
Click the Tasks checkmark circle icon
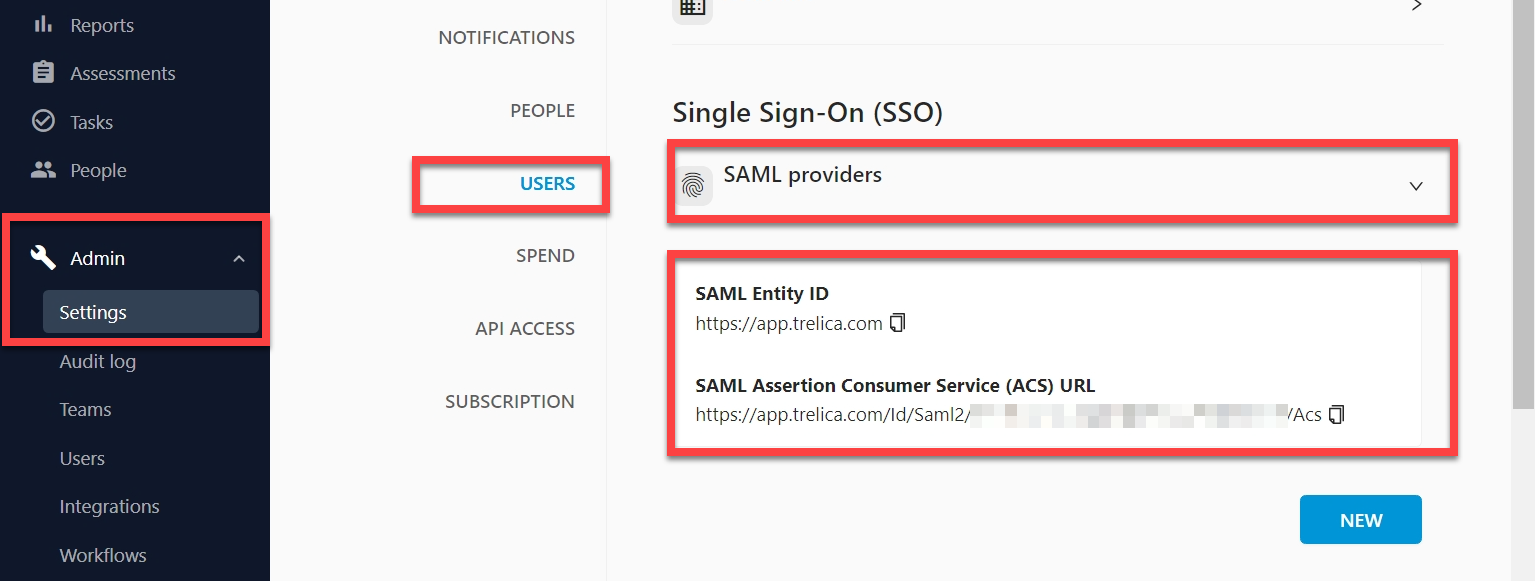43,122
